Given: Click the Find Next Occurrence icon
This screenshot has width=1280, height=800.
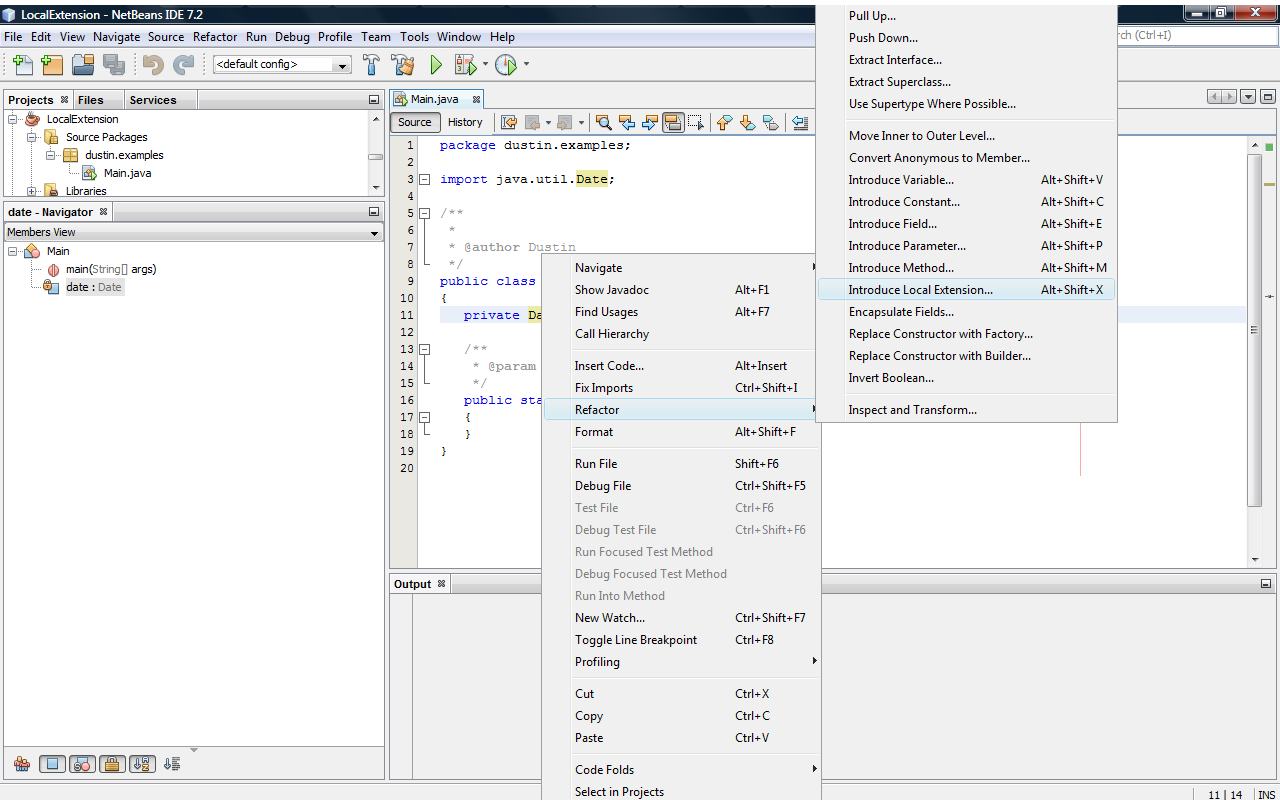Looking at the screenshot, I should pos(650,122).
